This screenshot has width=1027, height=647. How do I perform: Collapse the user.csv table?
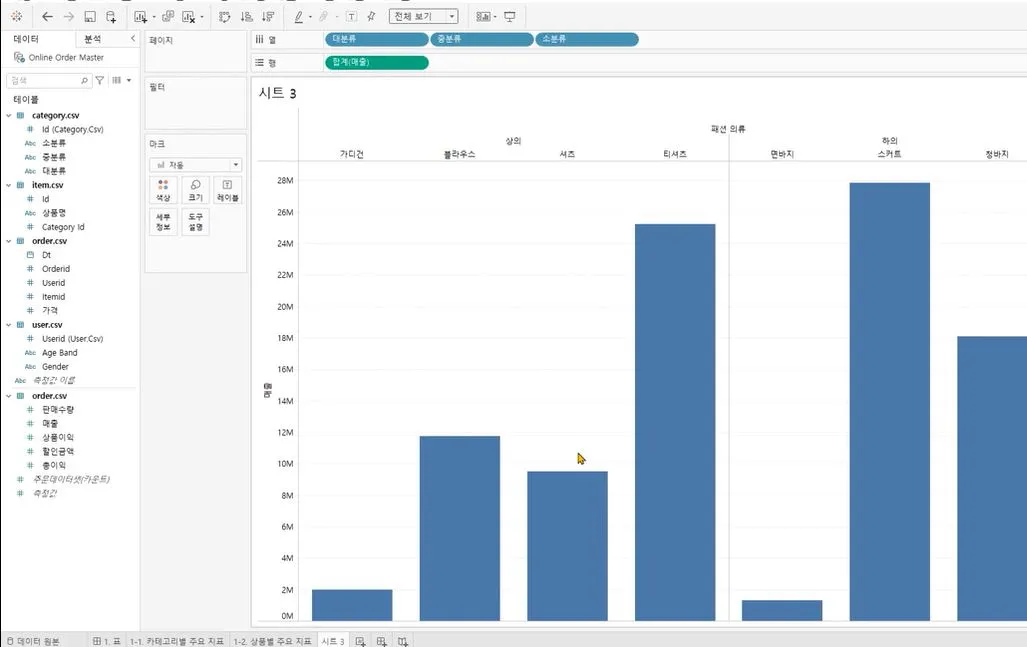[x=9, y=325]
